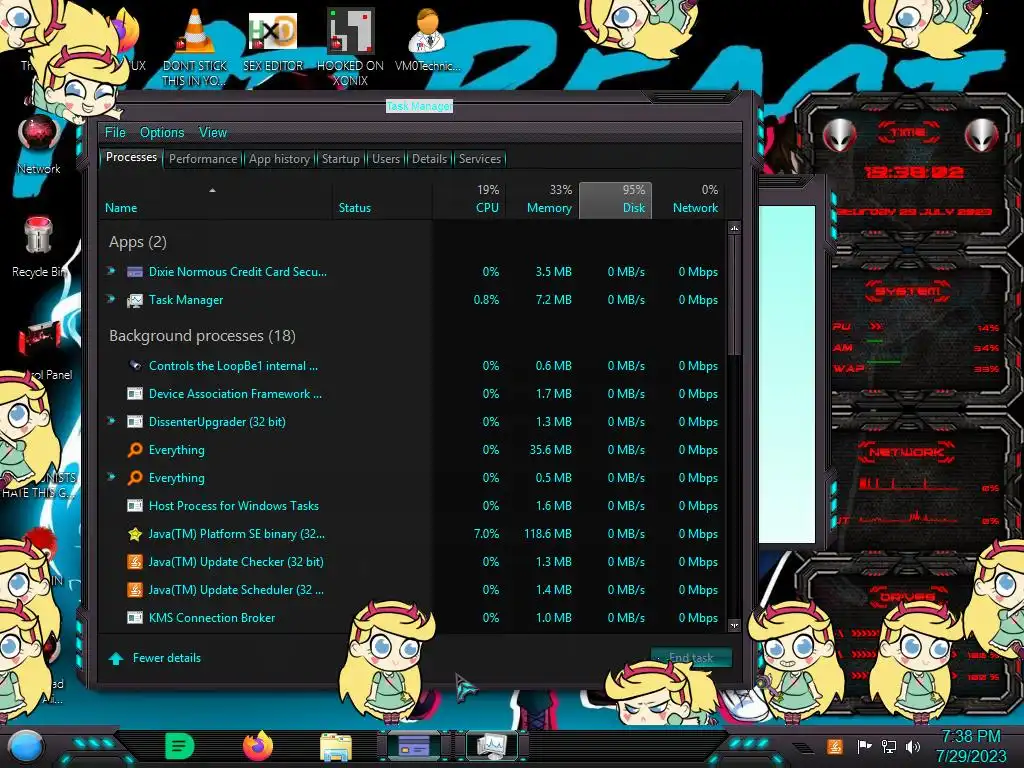This screenshot has height=768, width=1024.
Task: Switch to Task Manager taskbar button
Action: point(492,745)
